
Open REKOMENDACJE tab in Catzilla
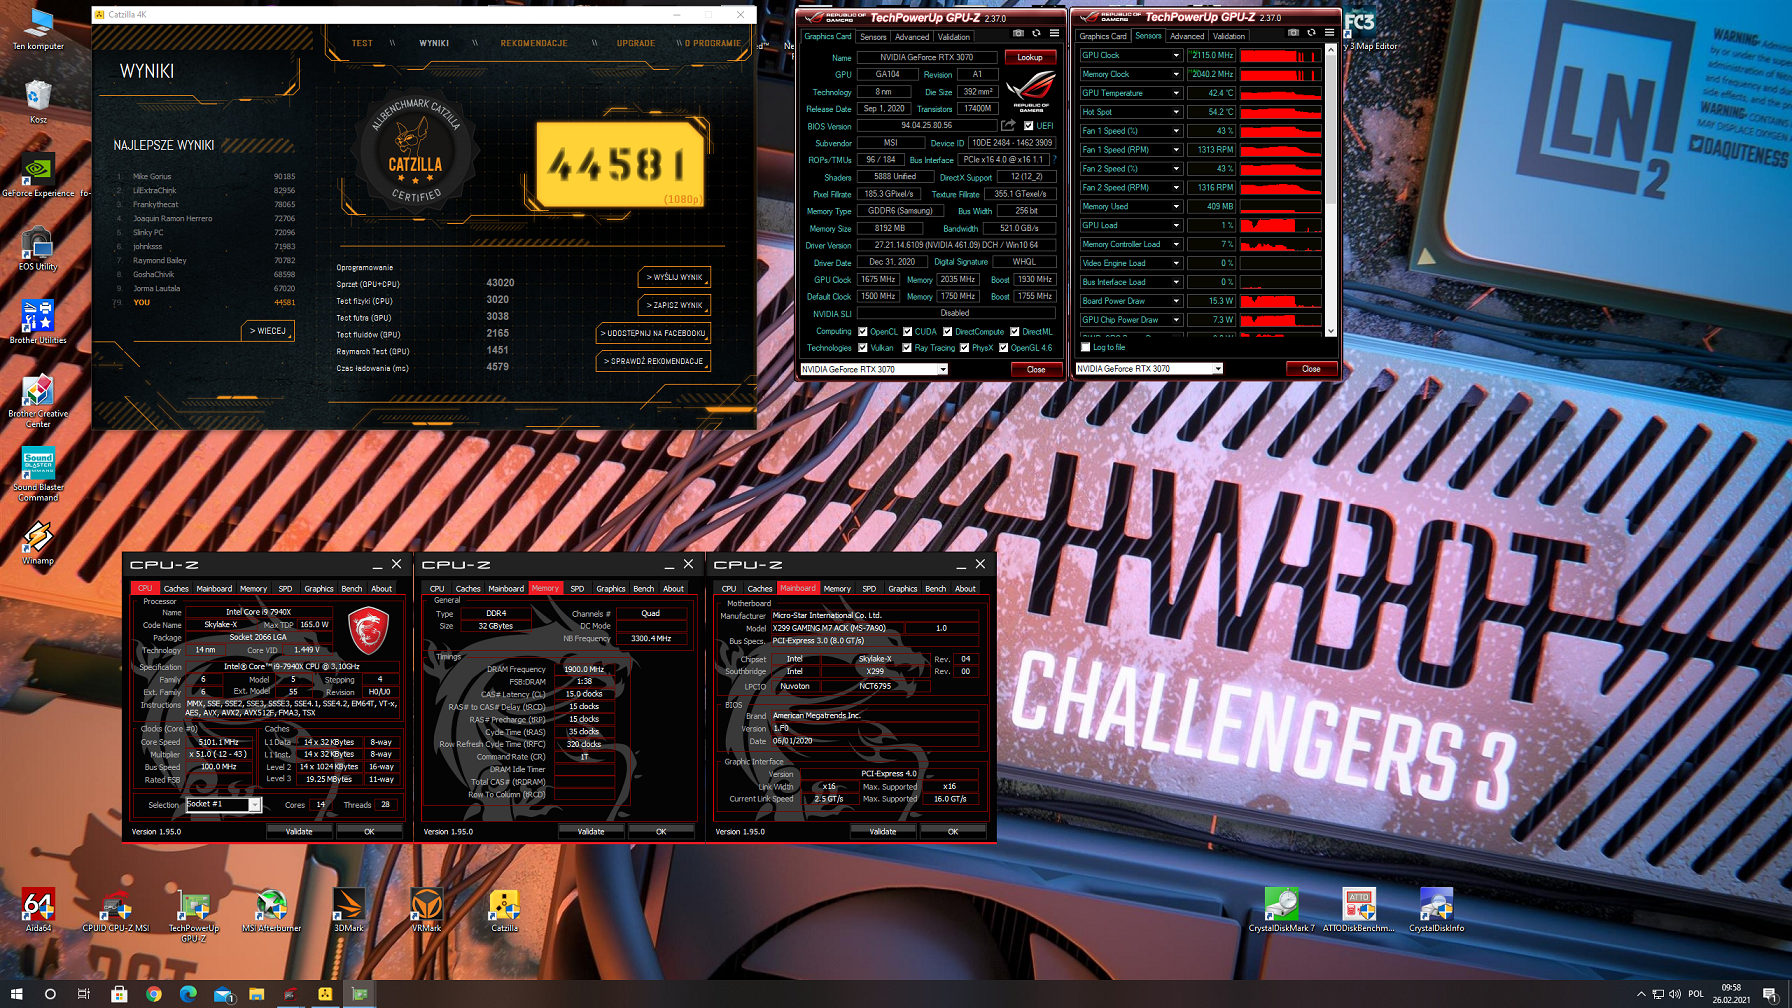534,43
